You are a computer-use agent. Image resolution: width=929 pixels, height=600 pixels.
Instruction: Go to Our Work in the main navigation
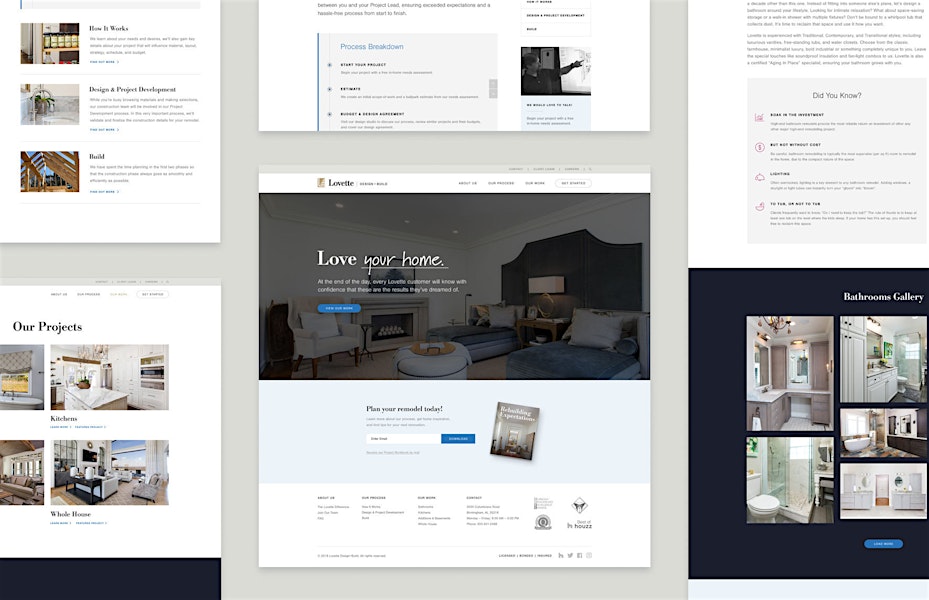point(535,183)
